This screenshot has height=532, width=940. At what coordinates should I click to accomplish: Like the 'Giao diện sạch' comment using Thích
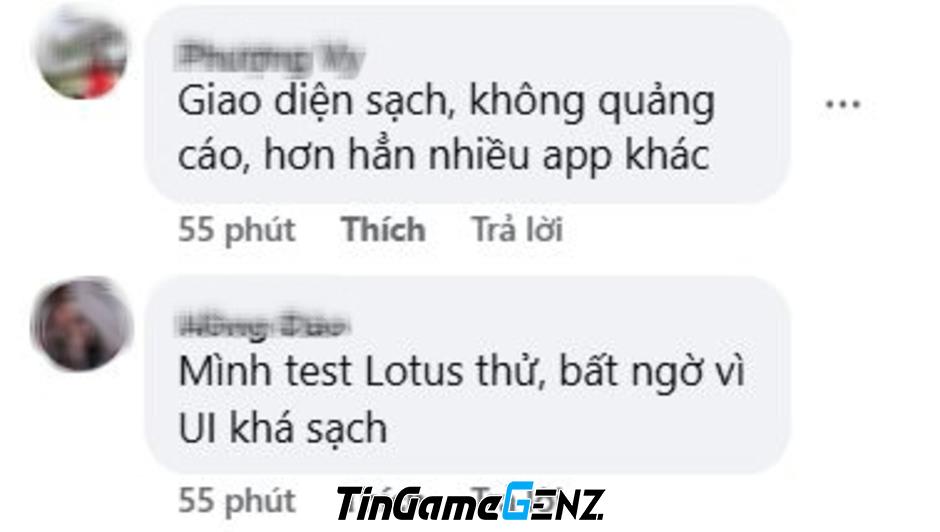383,230
